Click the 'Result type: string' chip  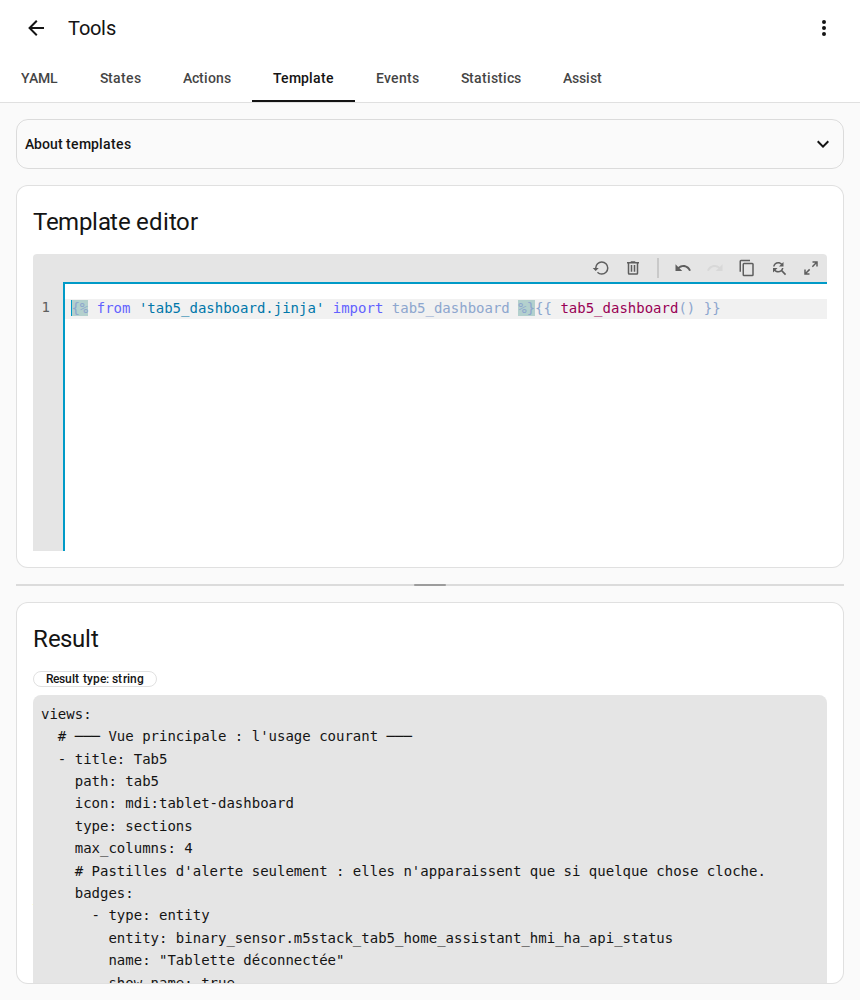(94, 679)
